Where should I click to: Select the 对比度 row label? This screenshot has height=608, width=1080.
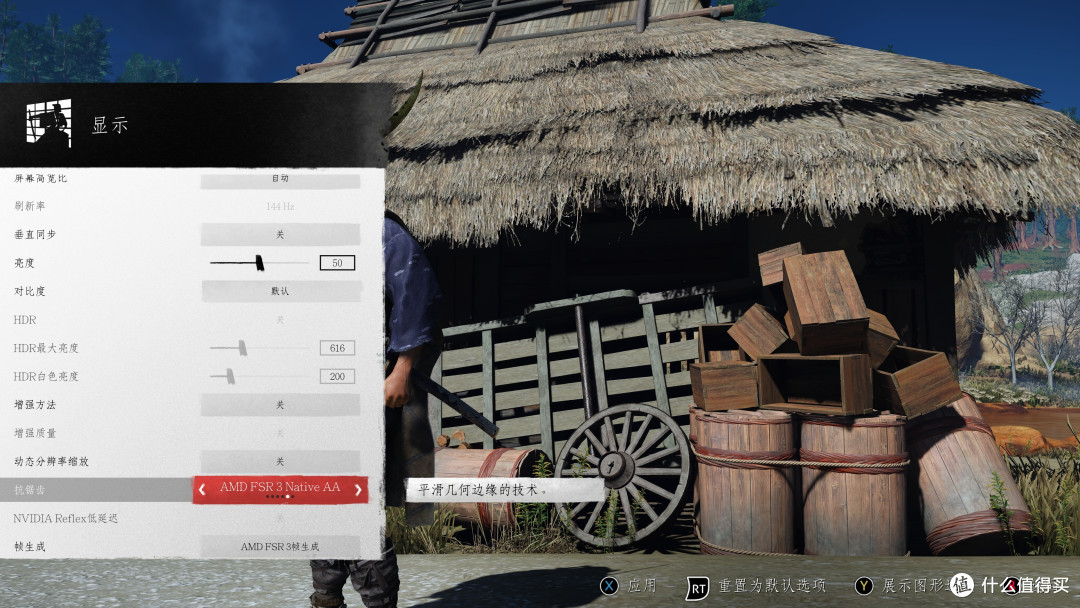point(30,291)
